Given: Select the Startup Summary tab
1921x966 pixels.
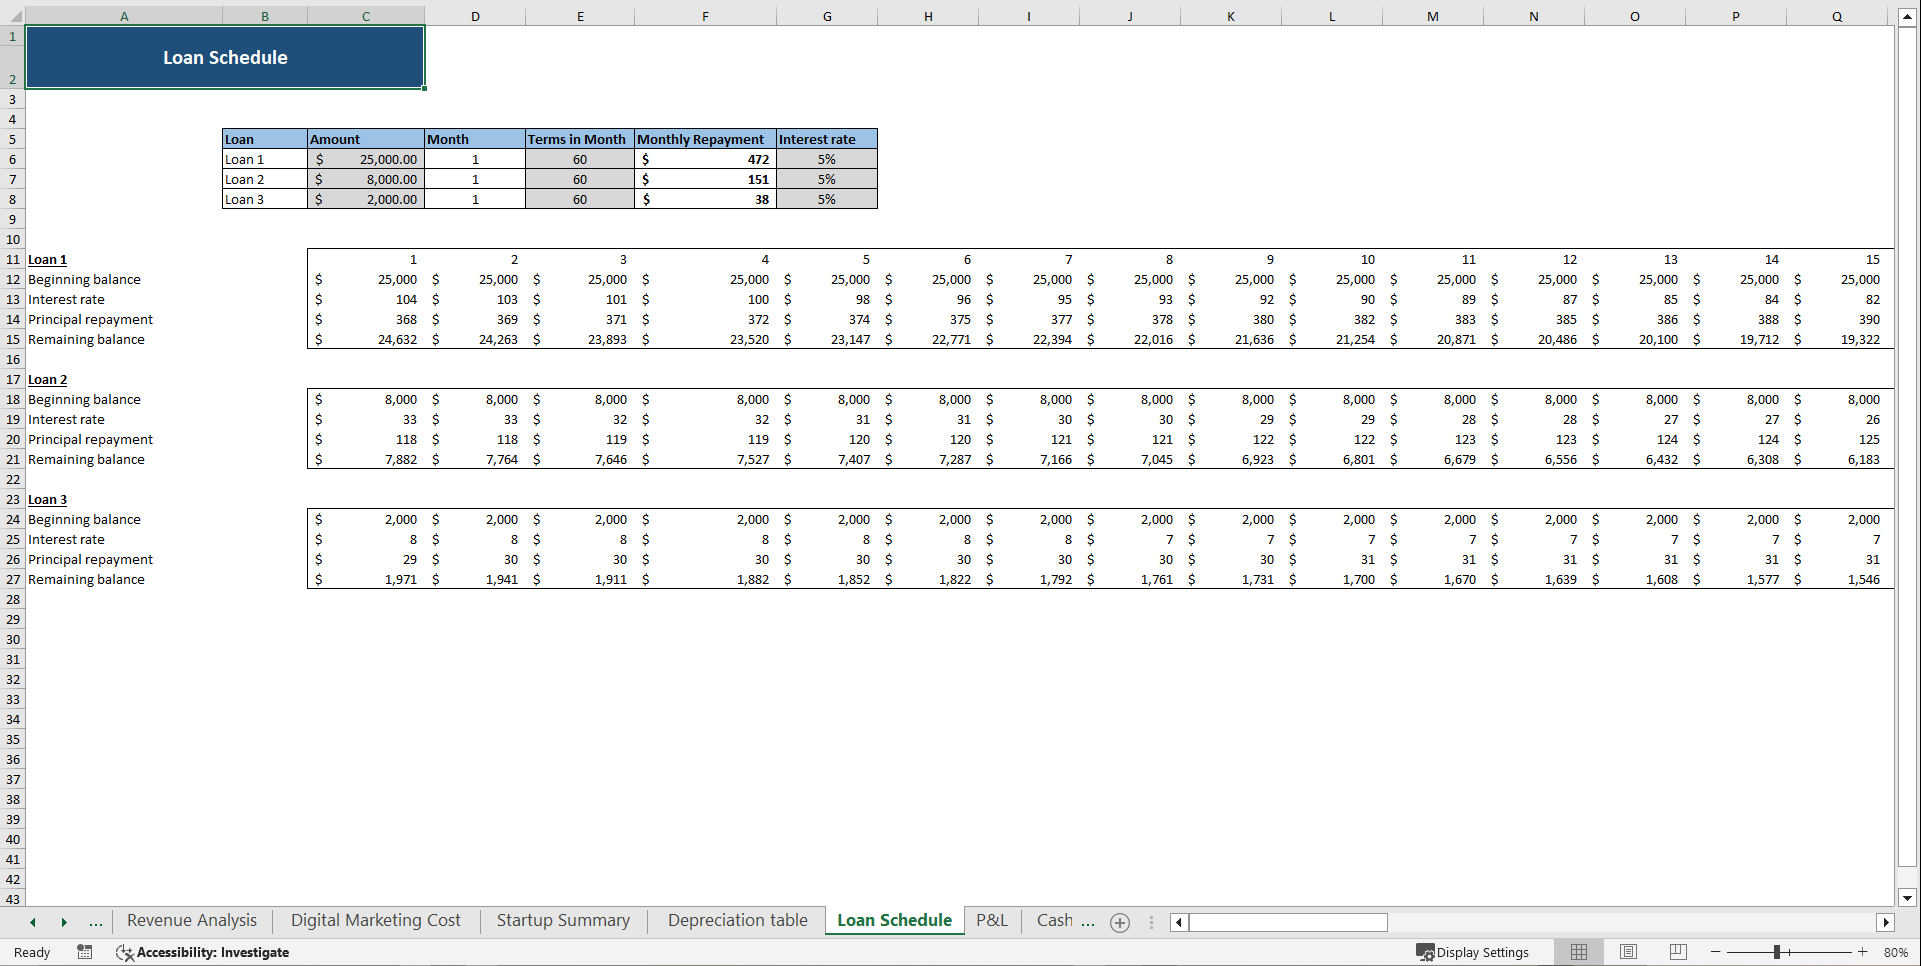Looking at the screenshot, I should (562, 920).
